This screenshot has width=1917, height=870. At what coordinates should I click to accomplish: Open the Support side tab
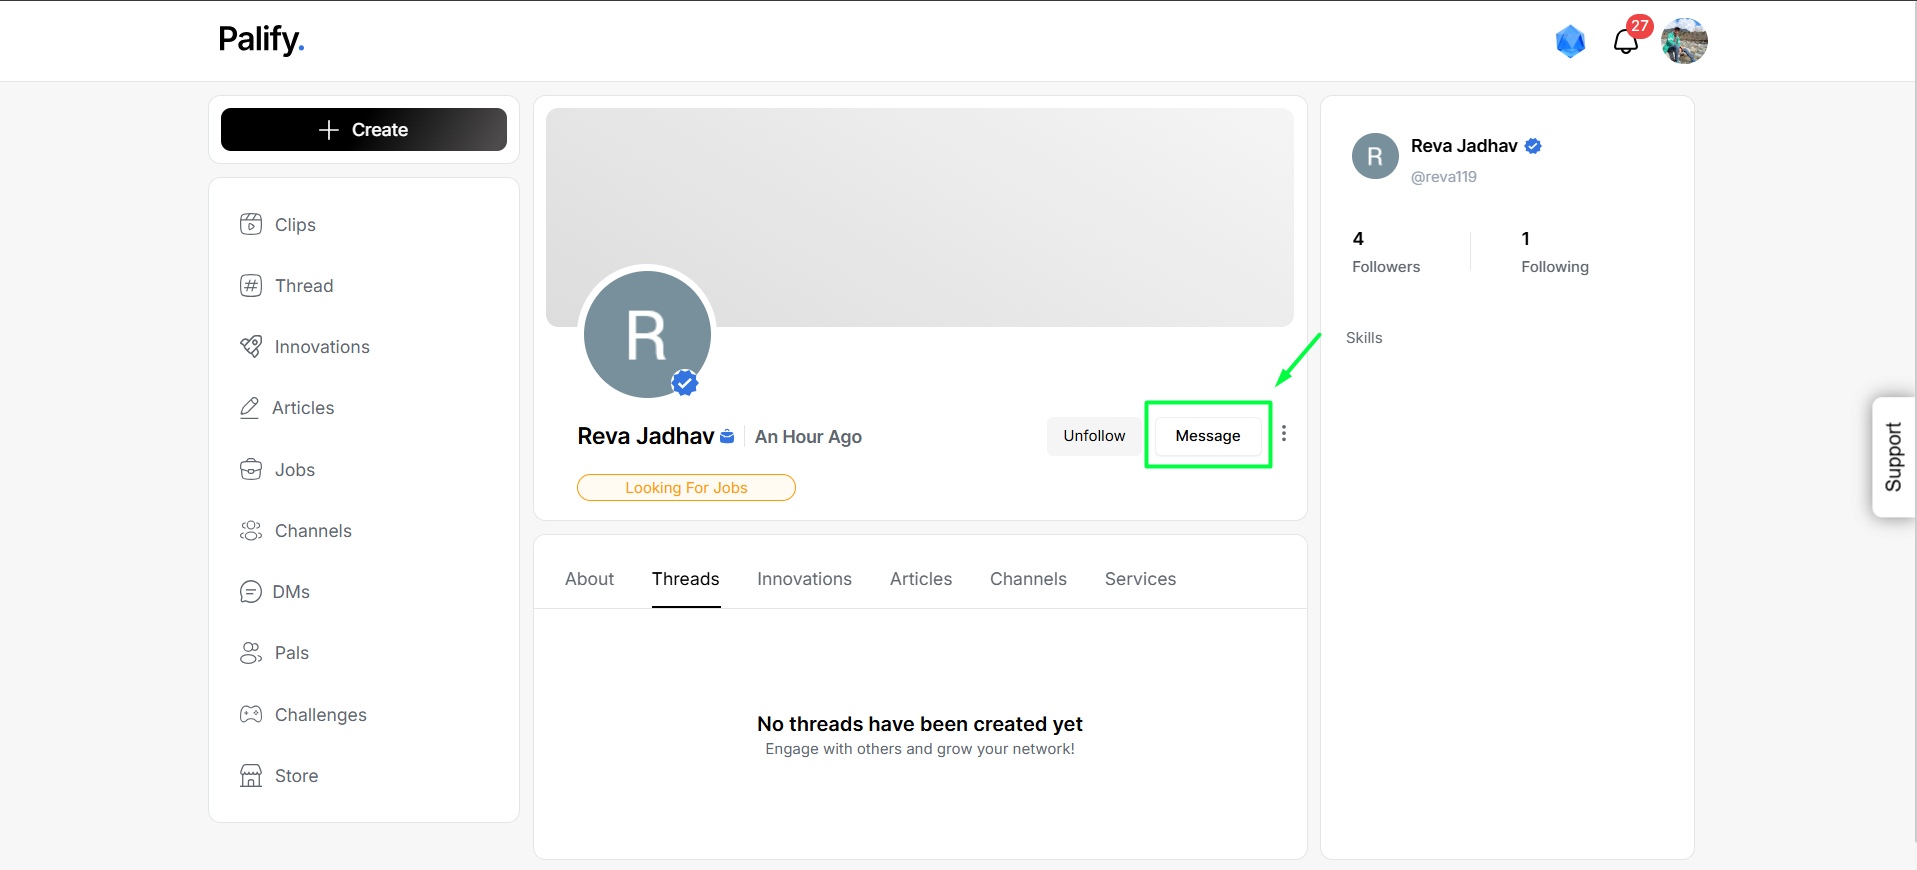coord(1894,457)
